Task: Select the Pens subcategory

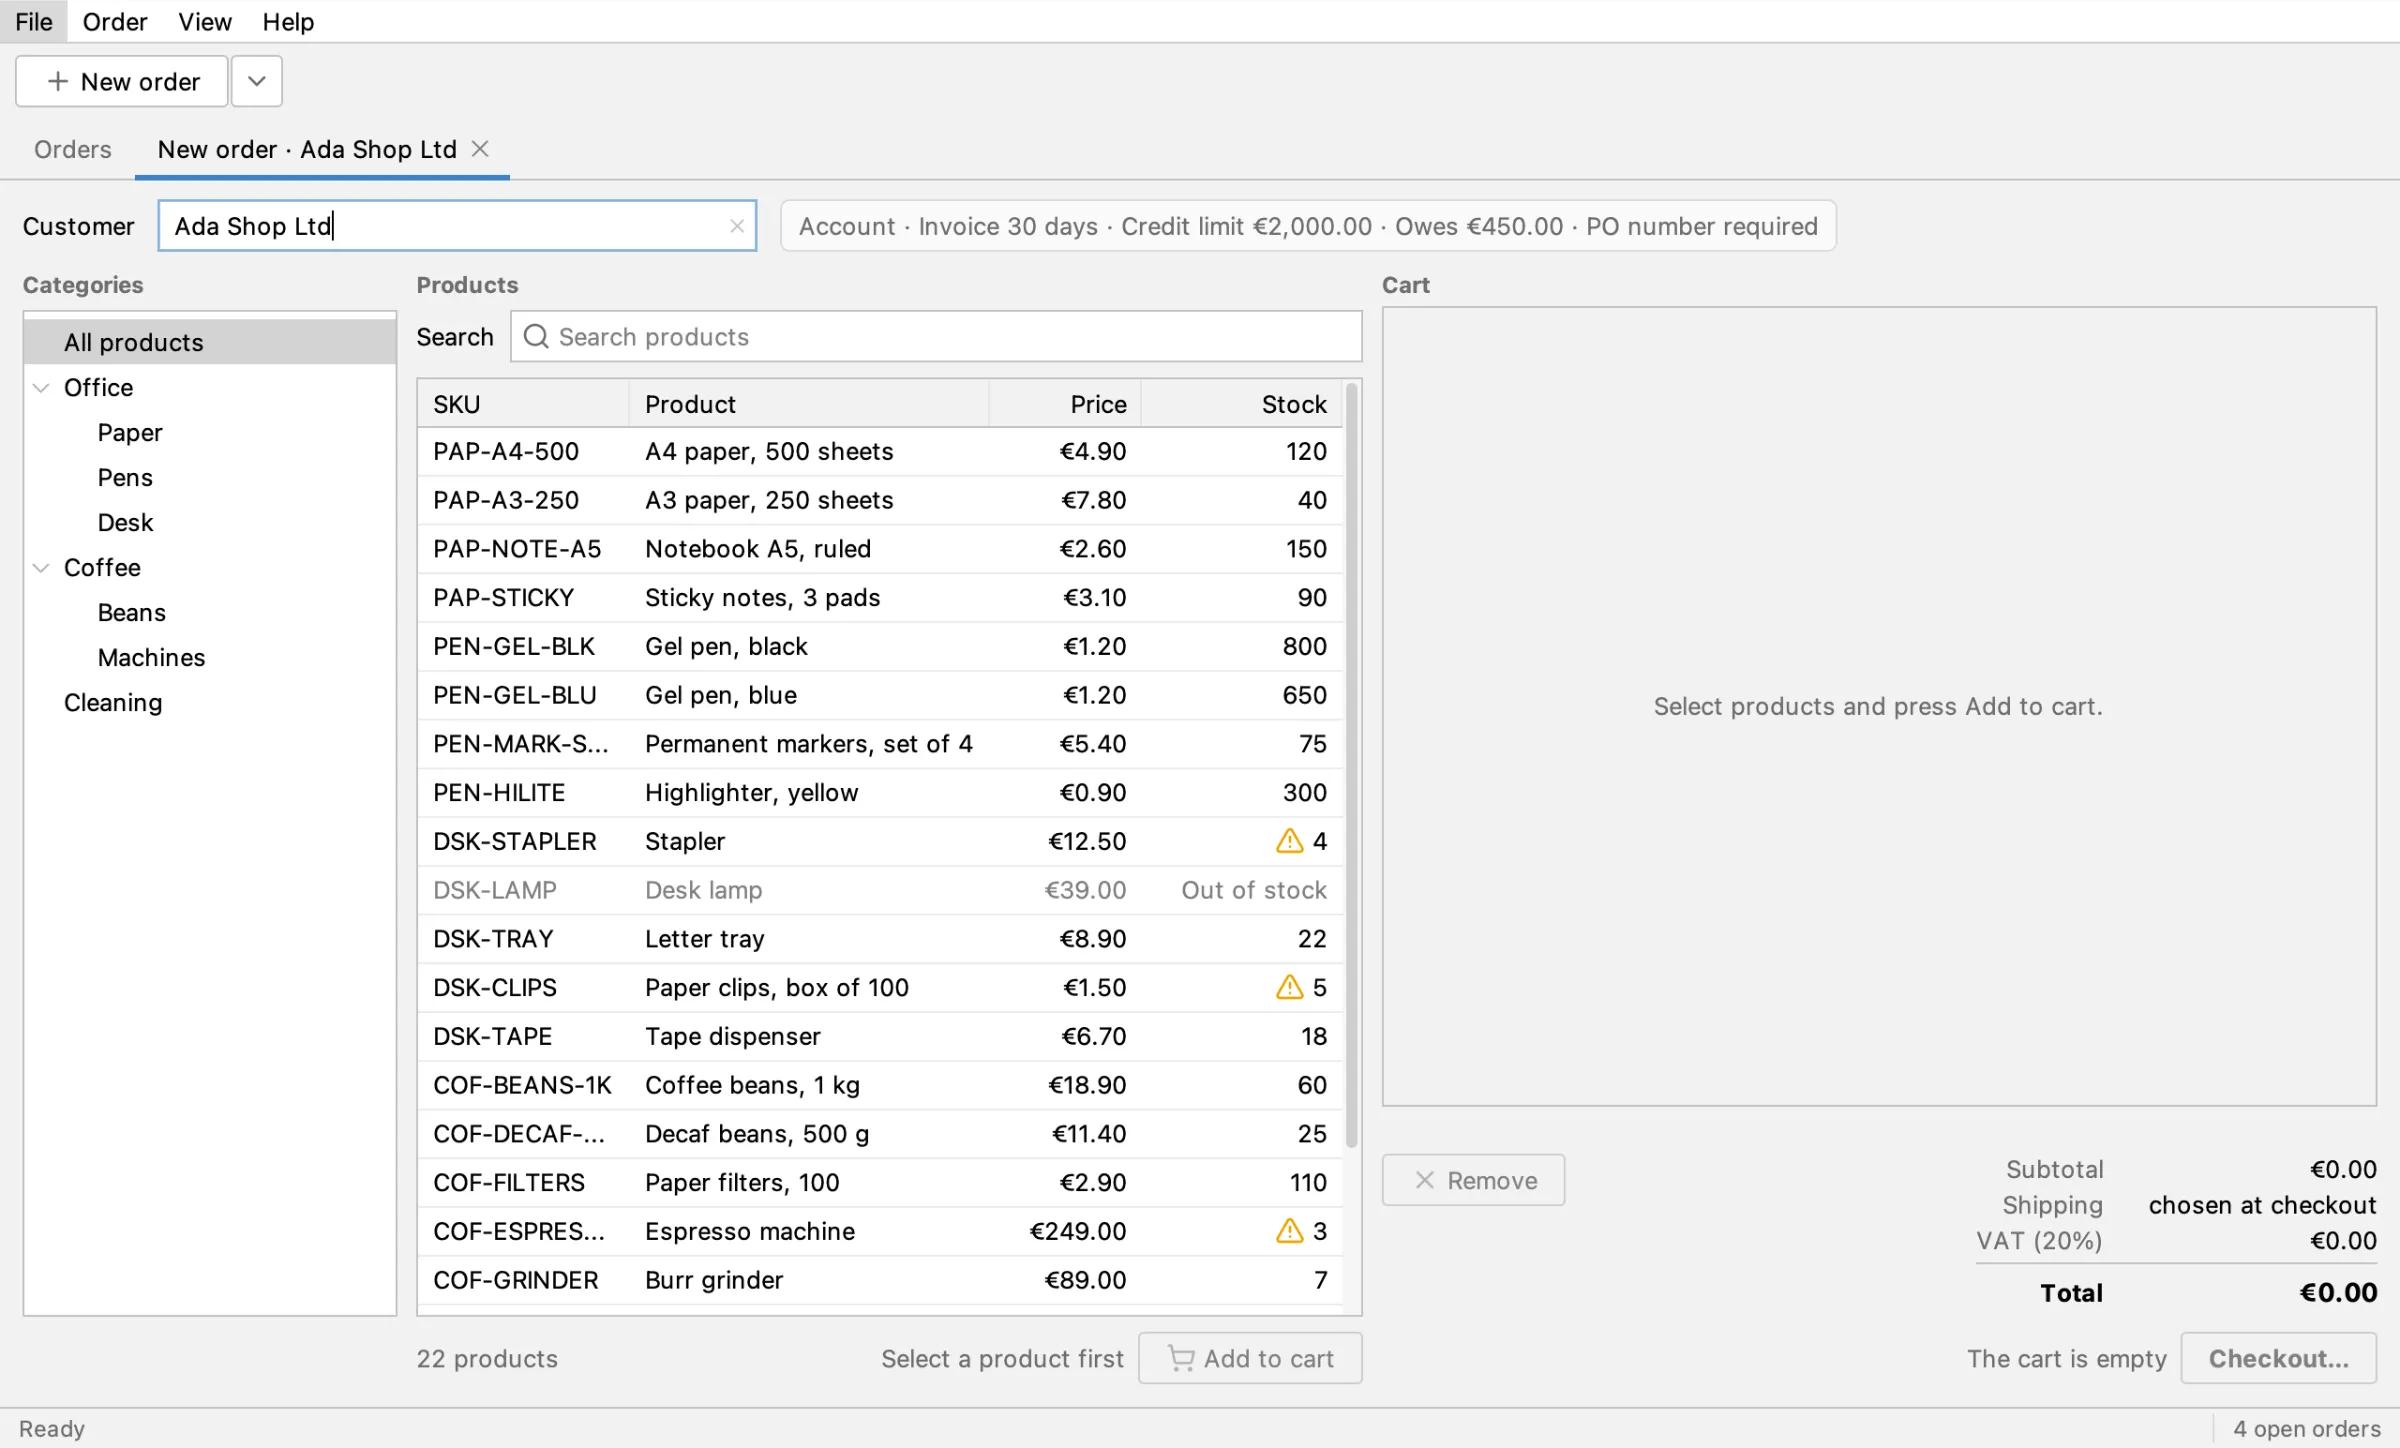Action: tap(210, 478)
